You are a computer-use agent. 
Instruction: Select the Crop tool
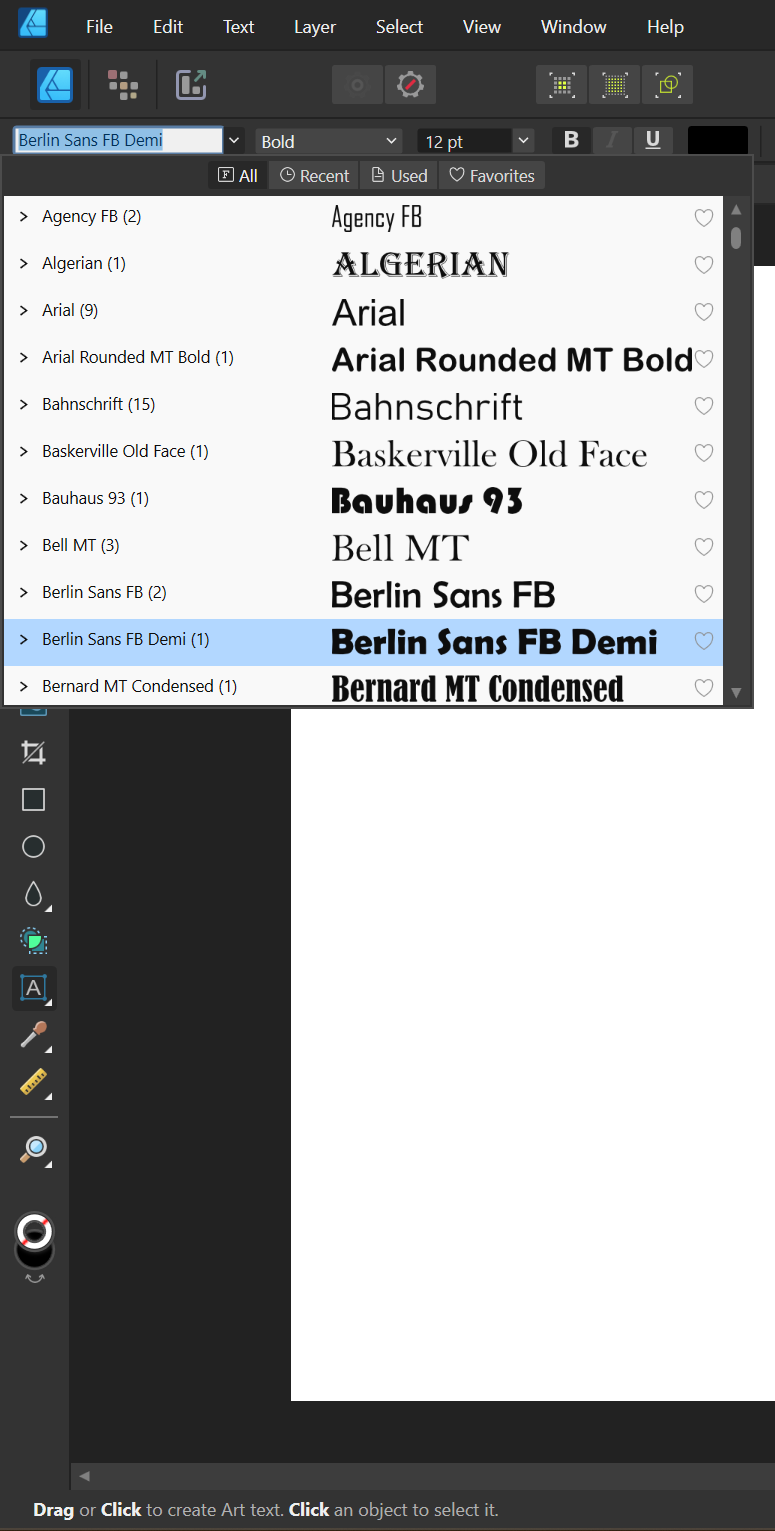(x=34, y=753)
